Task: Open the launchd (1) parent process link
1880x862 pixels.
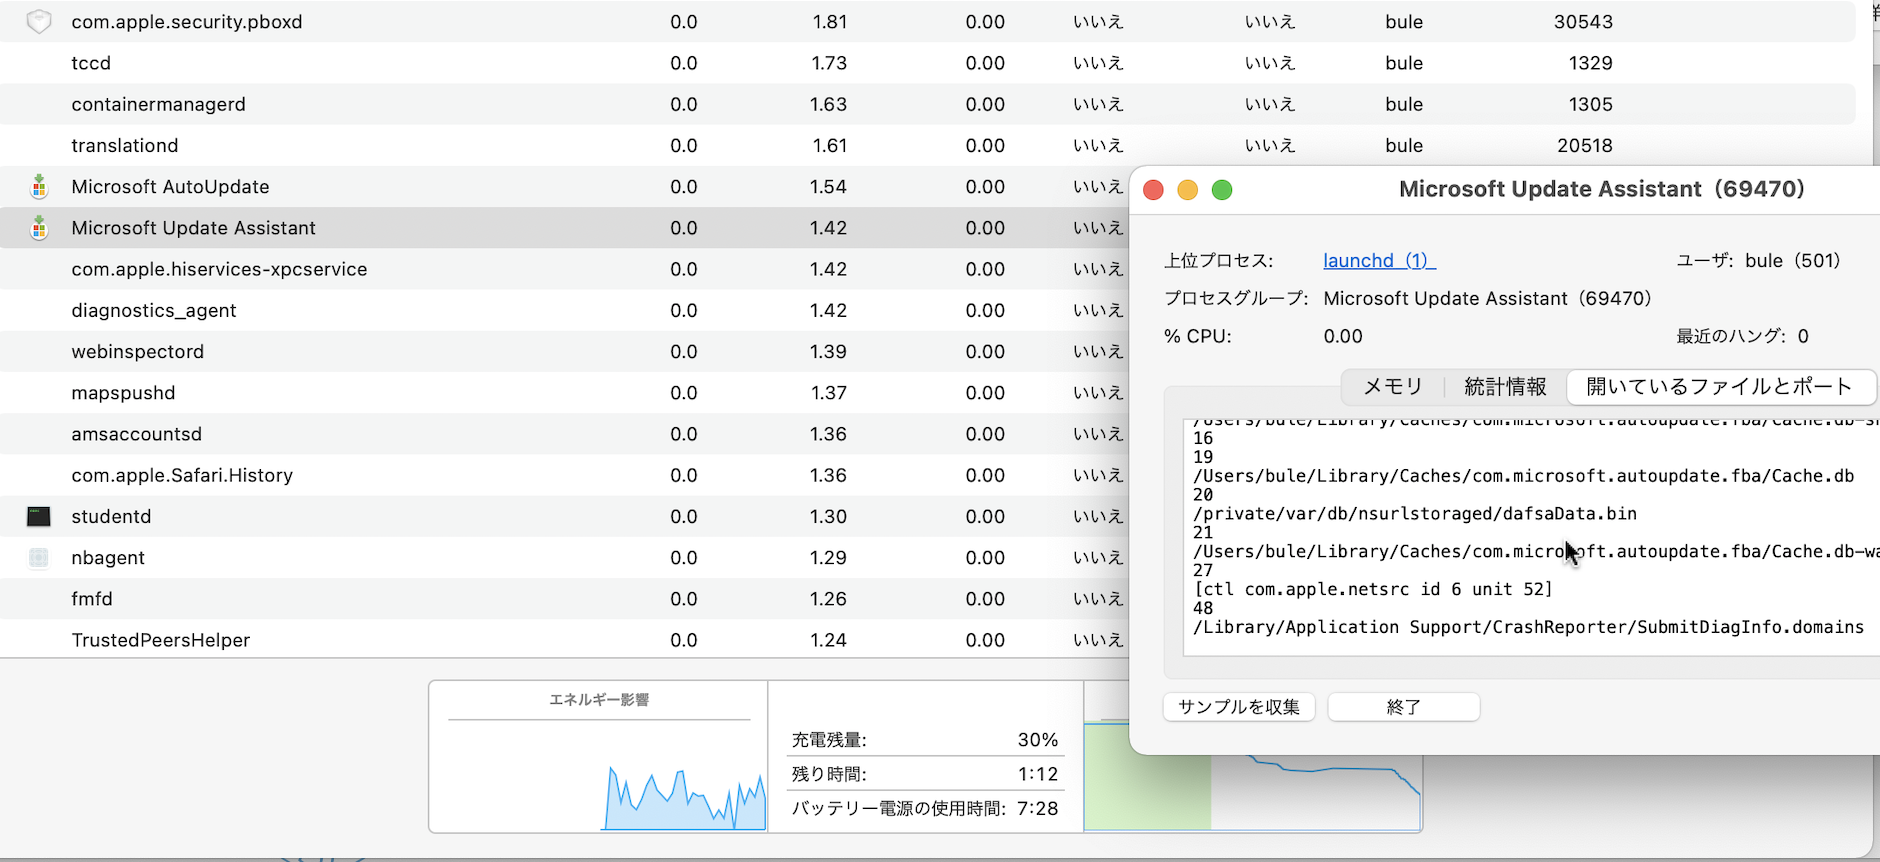Action: (1378, 261)
